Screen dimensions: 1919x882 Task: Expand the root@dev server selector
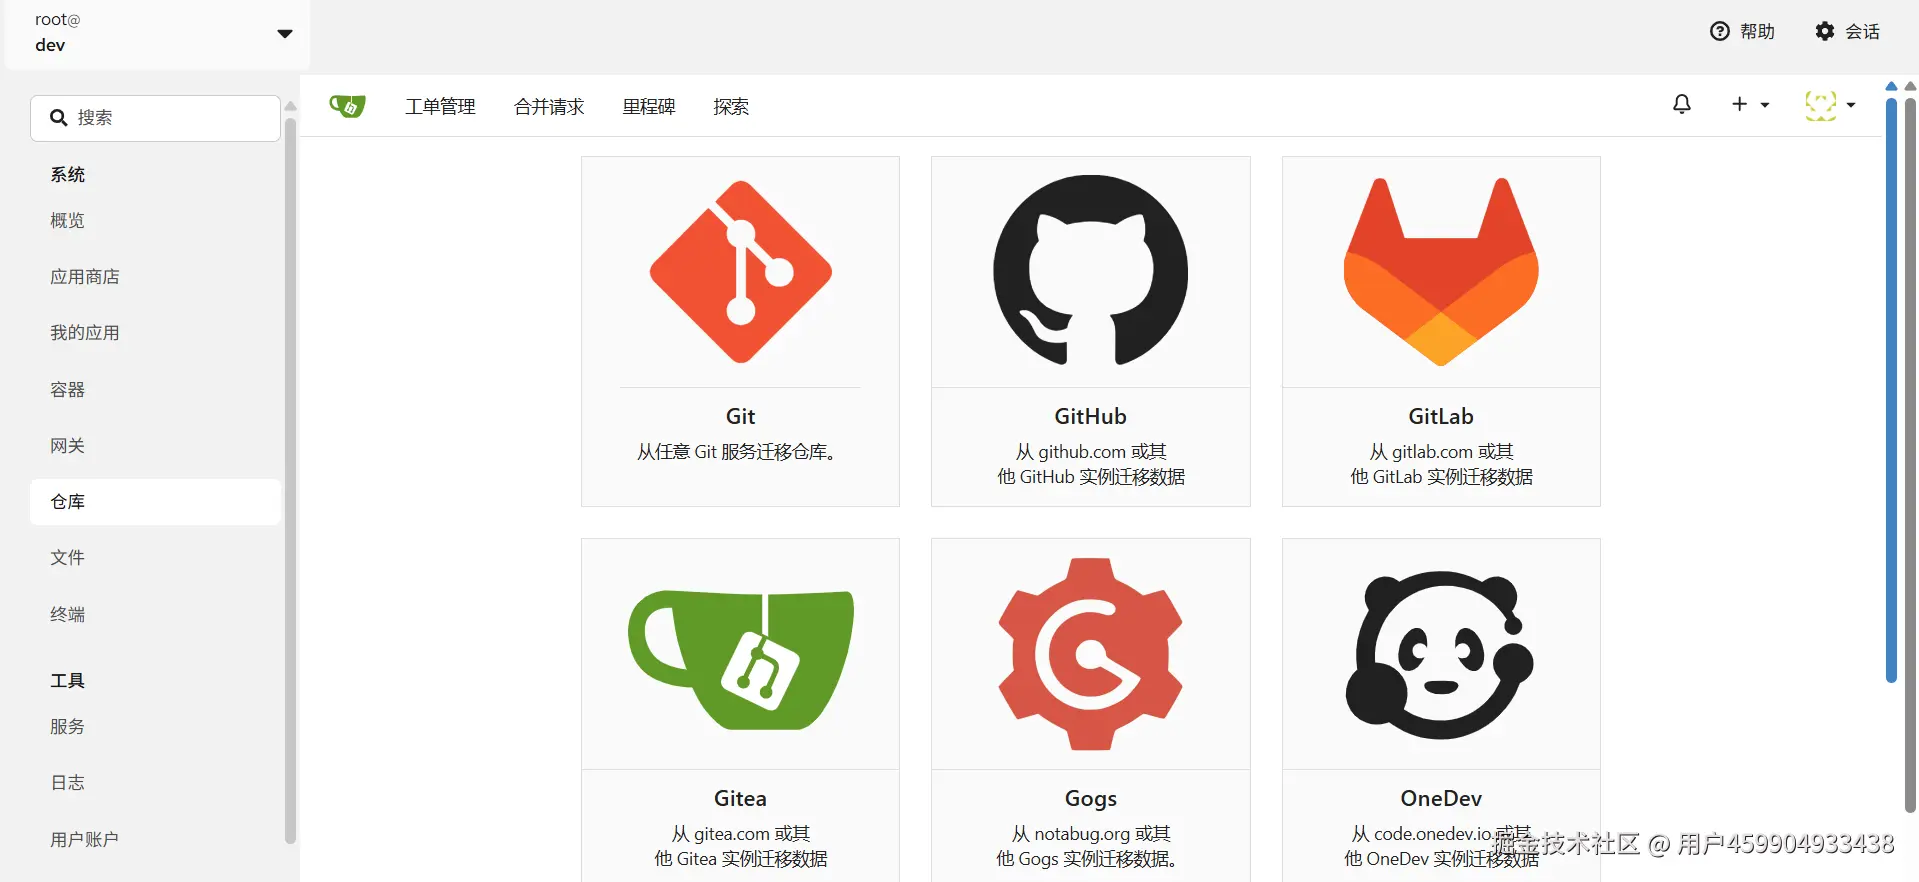coord(157,33)
